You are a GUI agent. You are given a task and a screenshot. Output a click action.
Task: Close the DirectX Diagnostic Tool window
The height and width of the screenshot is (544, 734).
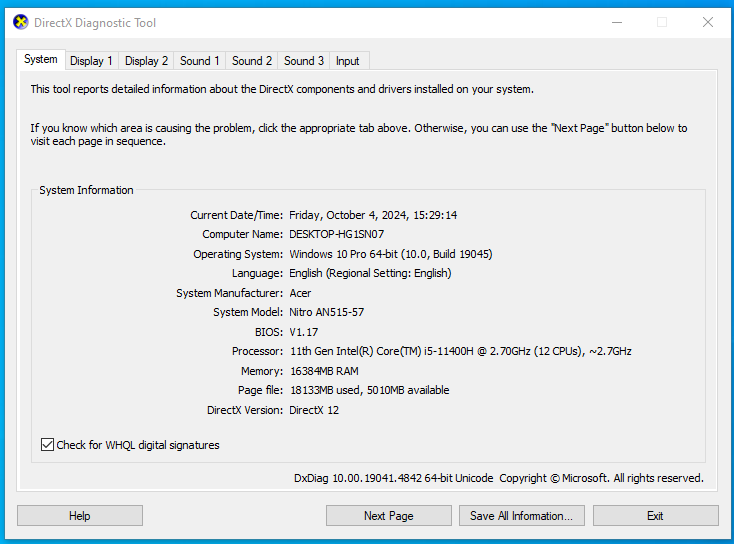[x=708, y=22]
